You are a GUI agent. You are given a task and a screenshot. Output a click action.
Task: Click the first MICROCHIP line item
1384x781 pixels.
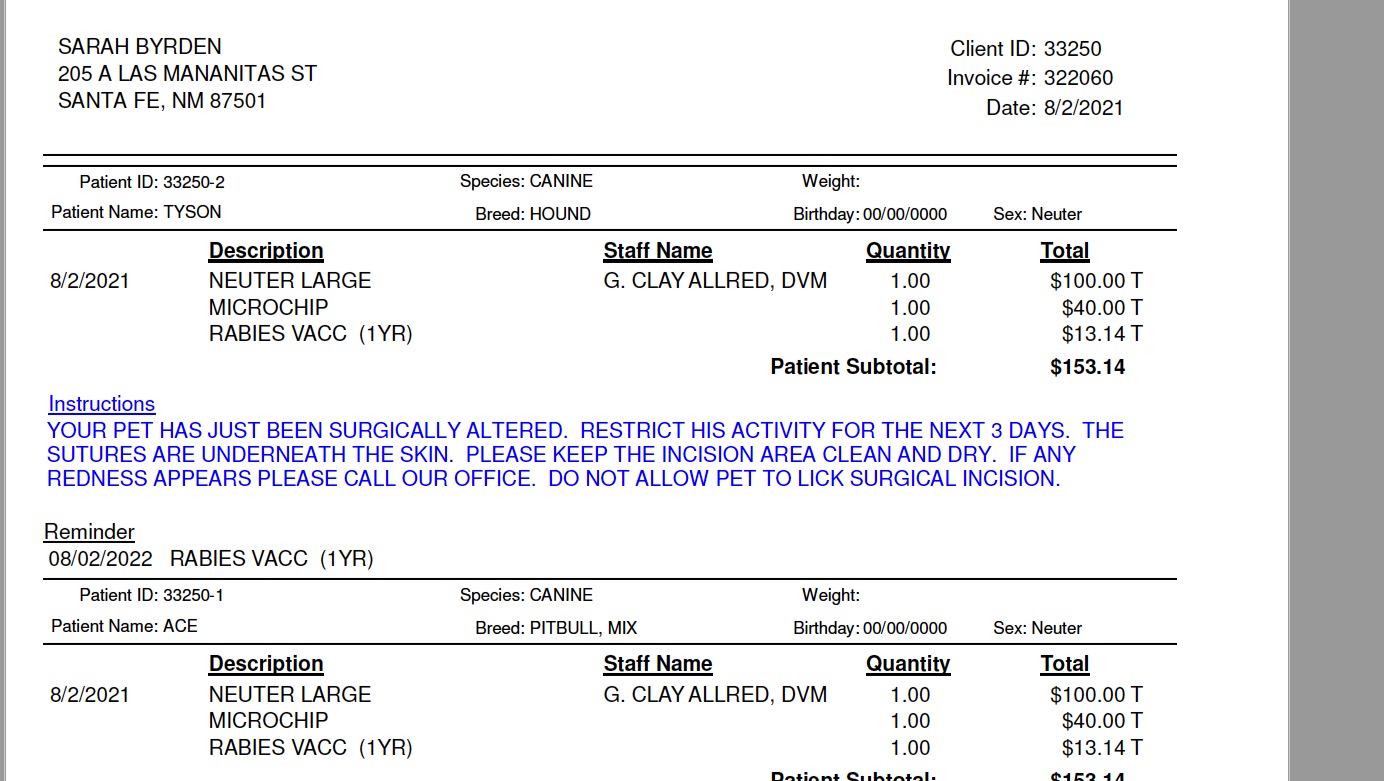(268, 308)
